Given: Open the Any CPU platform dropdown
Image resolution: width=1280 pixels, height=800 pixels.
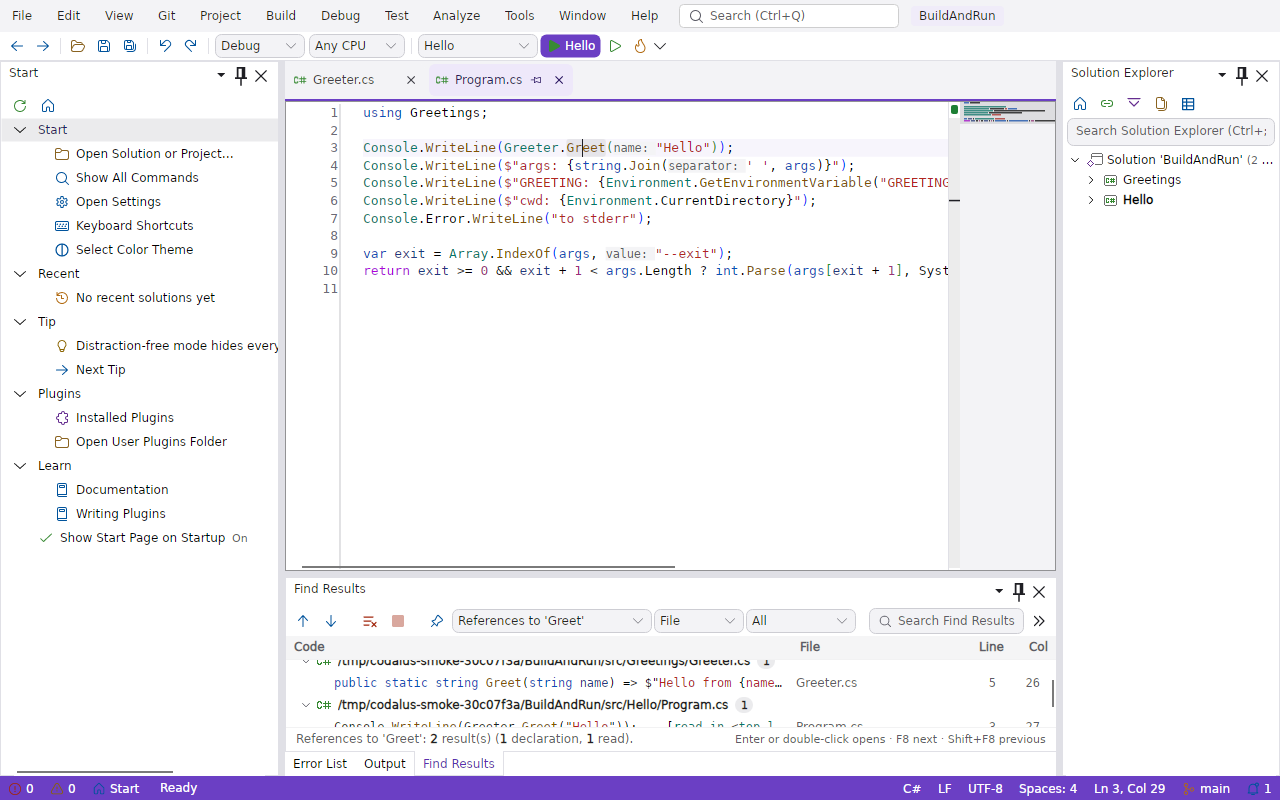Looking at the screenshot, I should pyautogui.click(x=357, y=46).
